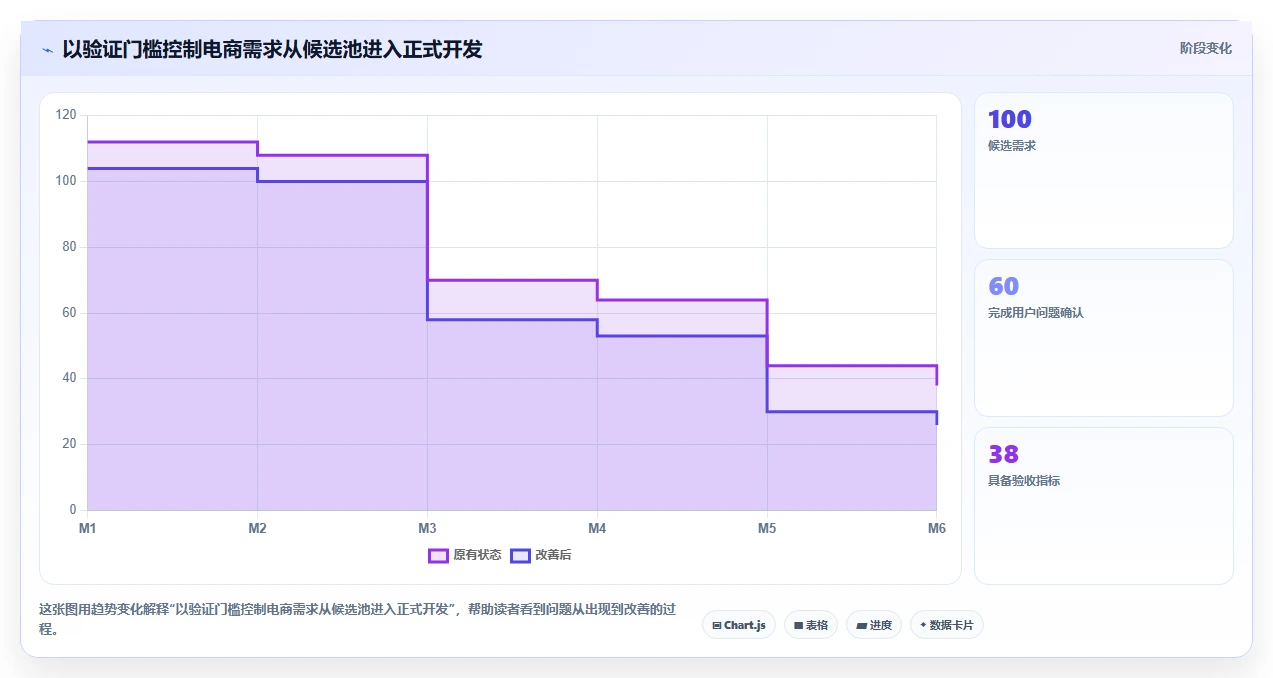1273x678 pixels.
Task: Click the Chart.js tag chip
Action: [x=739, y=625]
